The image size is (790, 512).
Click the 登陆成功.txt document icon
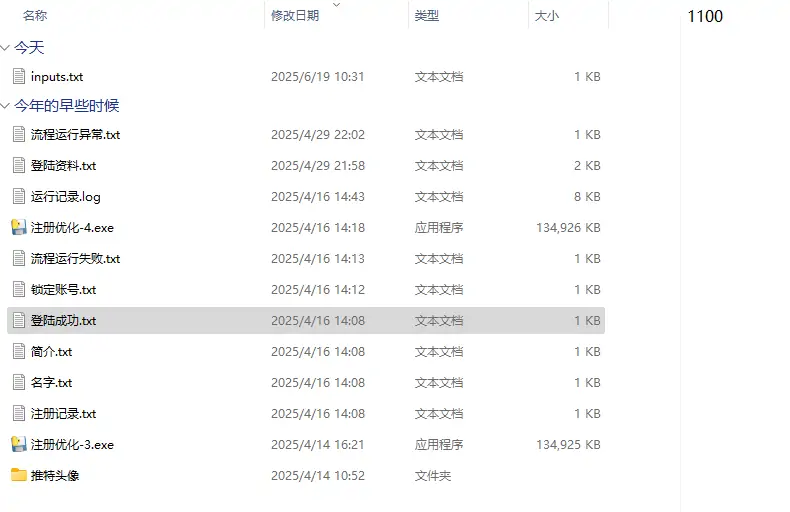coord(19,321)
